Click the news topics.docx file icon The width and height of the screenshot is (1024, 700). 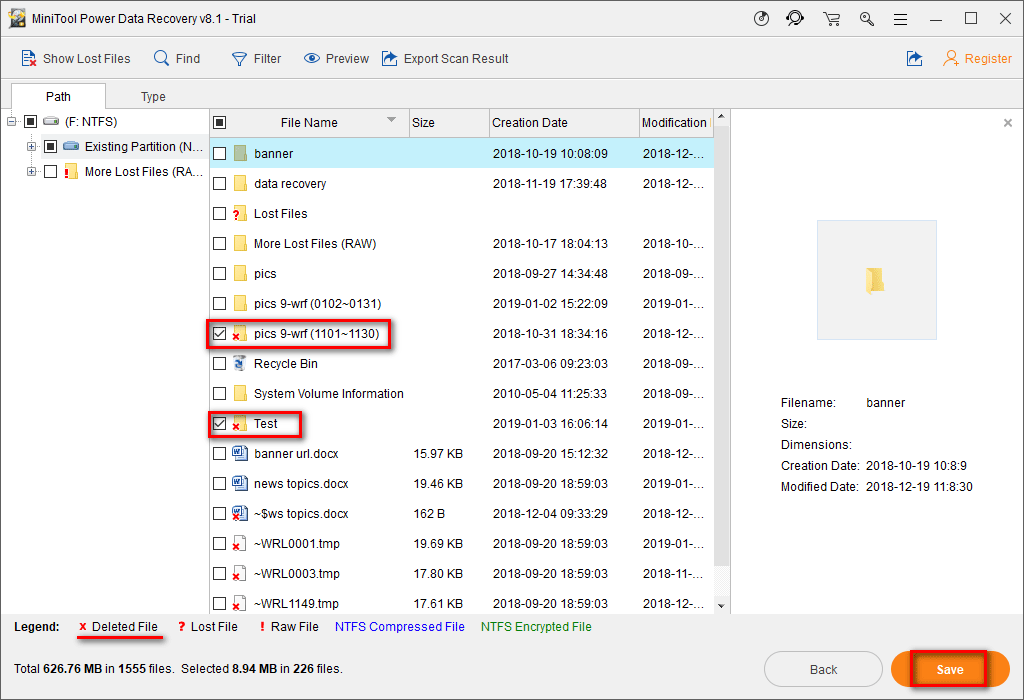240,483
